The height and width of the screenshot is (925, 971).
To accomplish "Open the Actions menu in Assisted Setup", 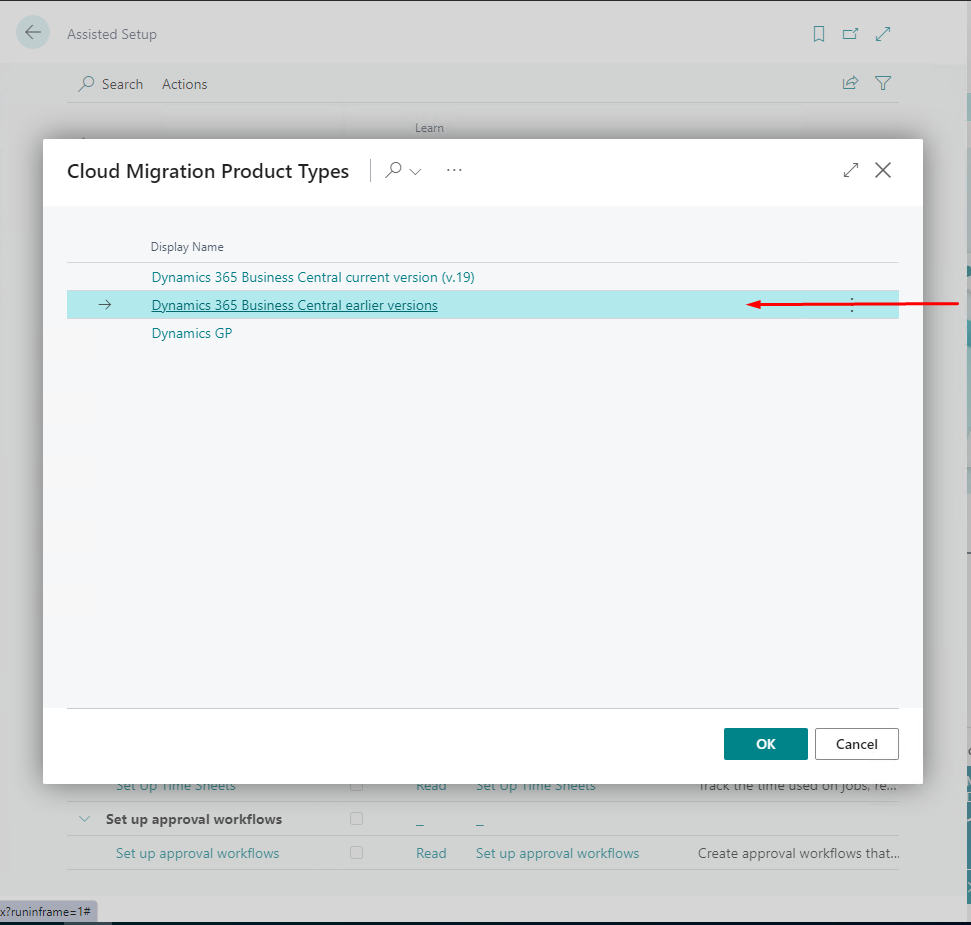I will pyautogui.click(x=185, y=84).
